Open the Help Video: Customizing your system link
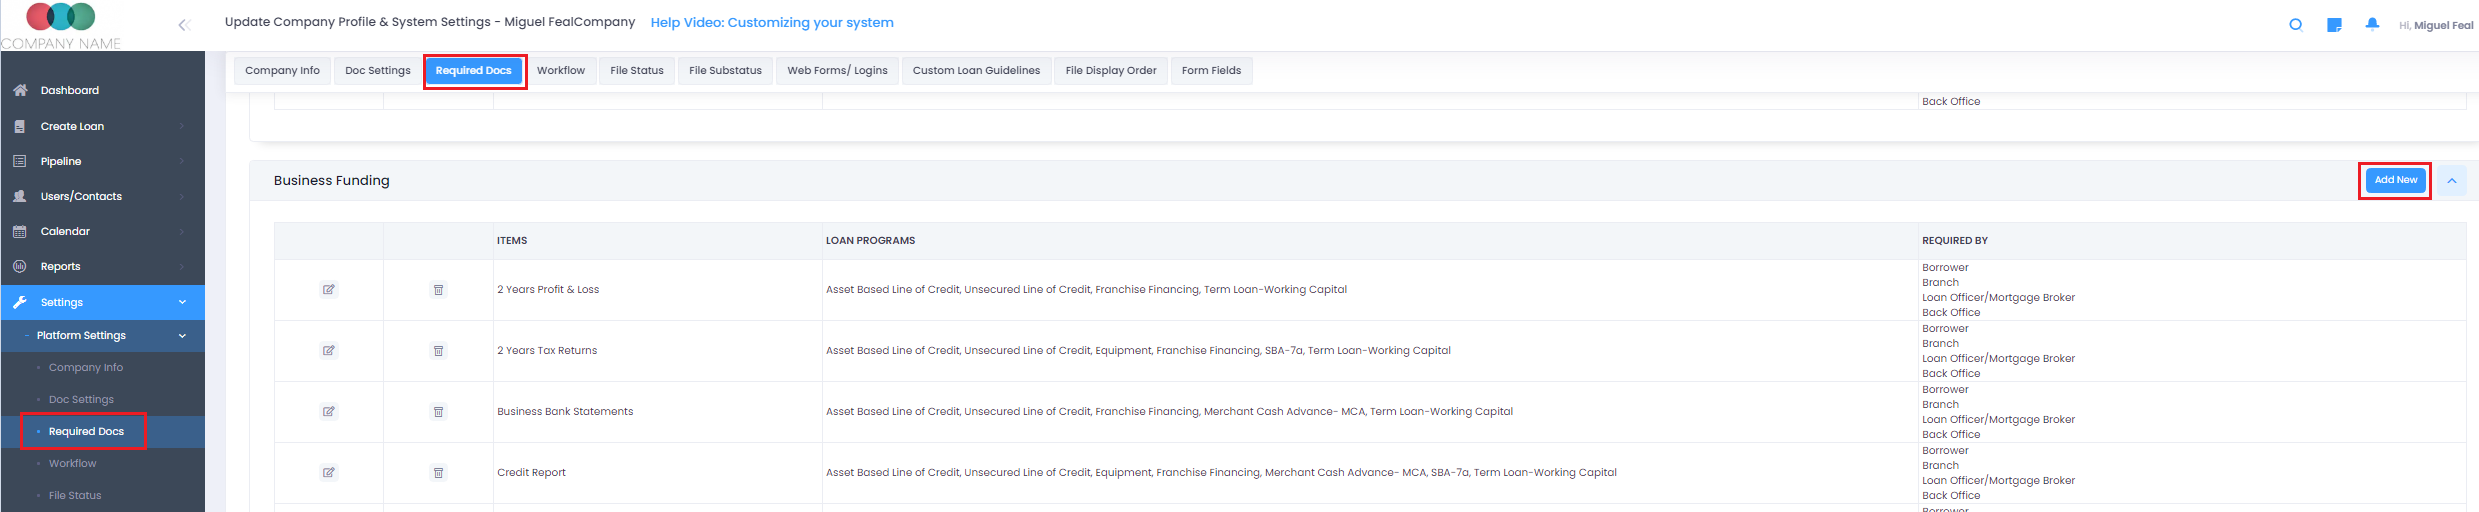2479x512 pixels. (x=772, y=23)
